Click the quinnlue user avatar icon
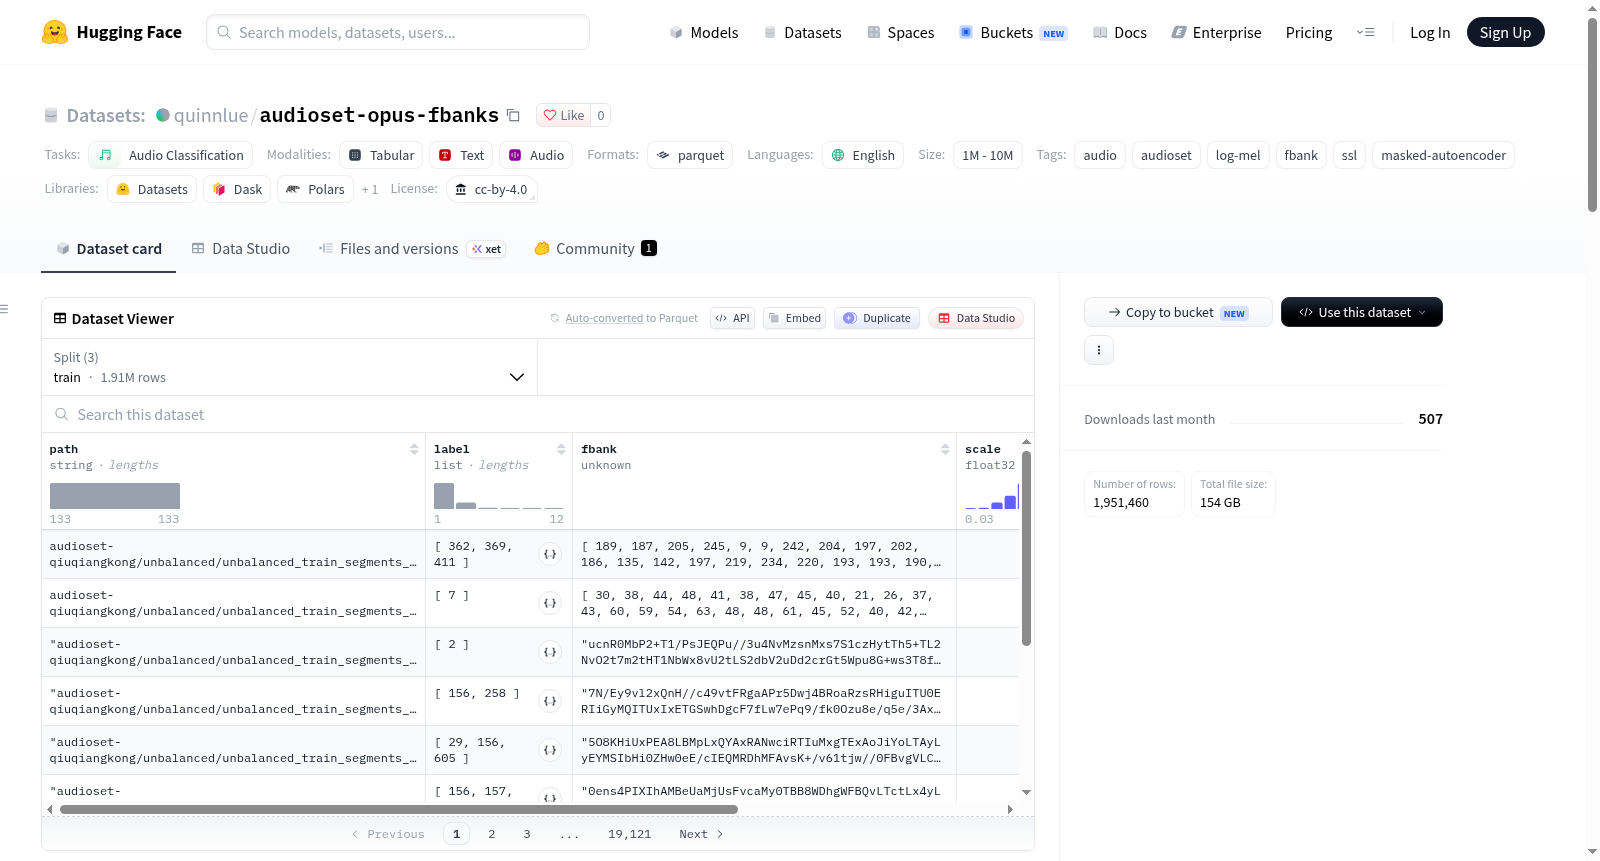This screenshot has width=1600, height=861. click(163, 115)
